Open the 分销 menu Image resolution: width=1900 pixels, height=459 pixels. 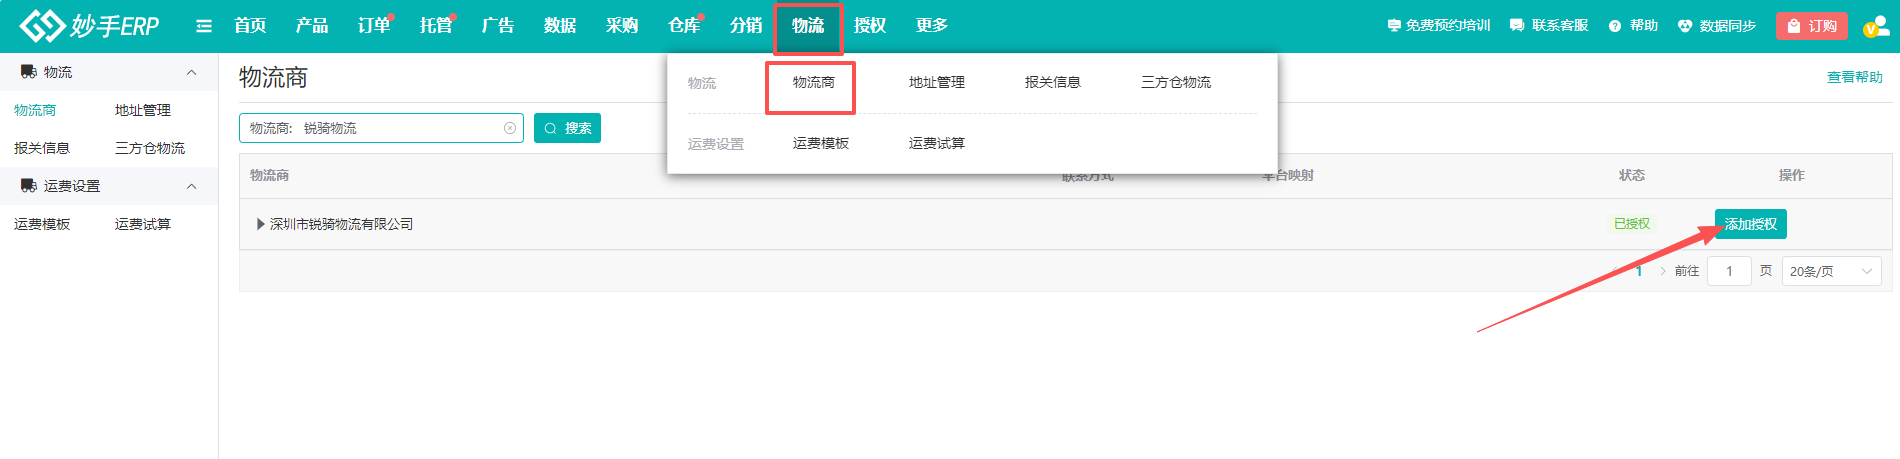[x=746, y=26]
